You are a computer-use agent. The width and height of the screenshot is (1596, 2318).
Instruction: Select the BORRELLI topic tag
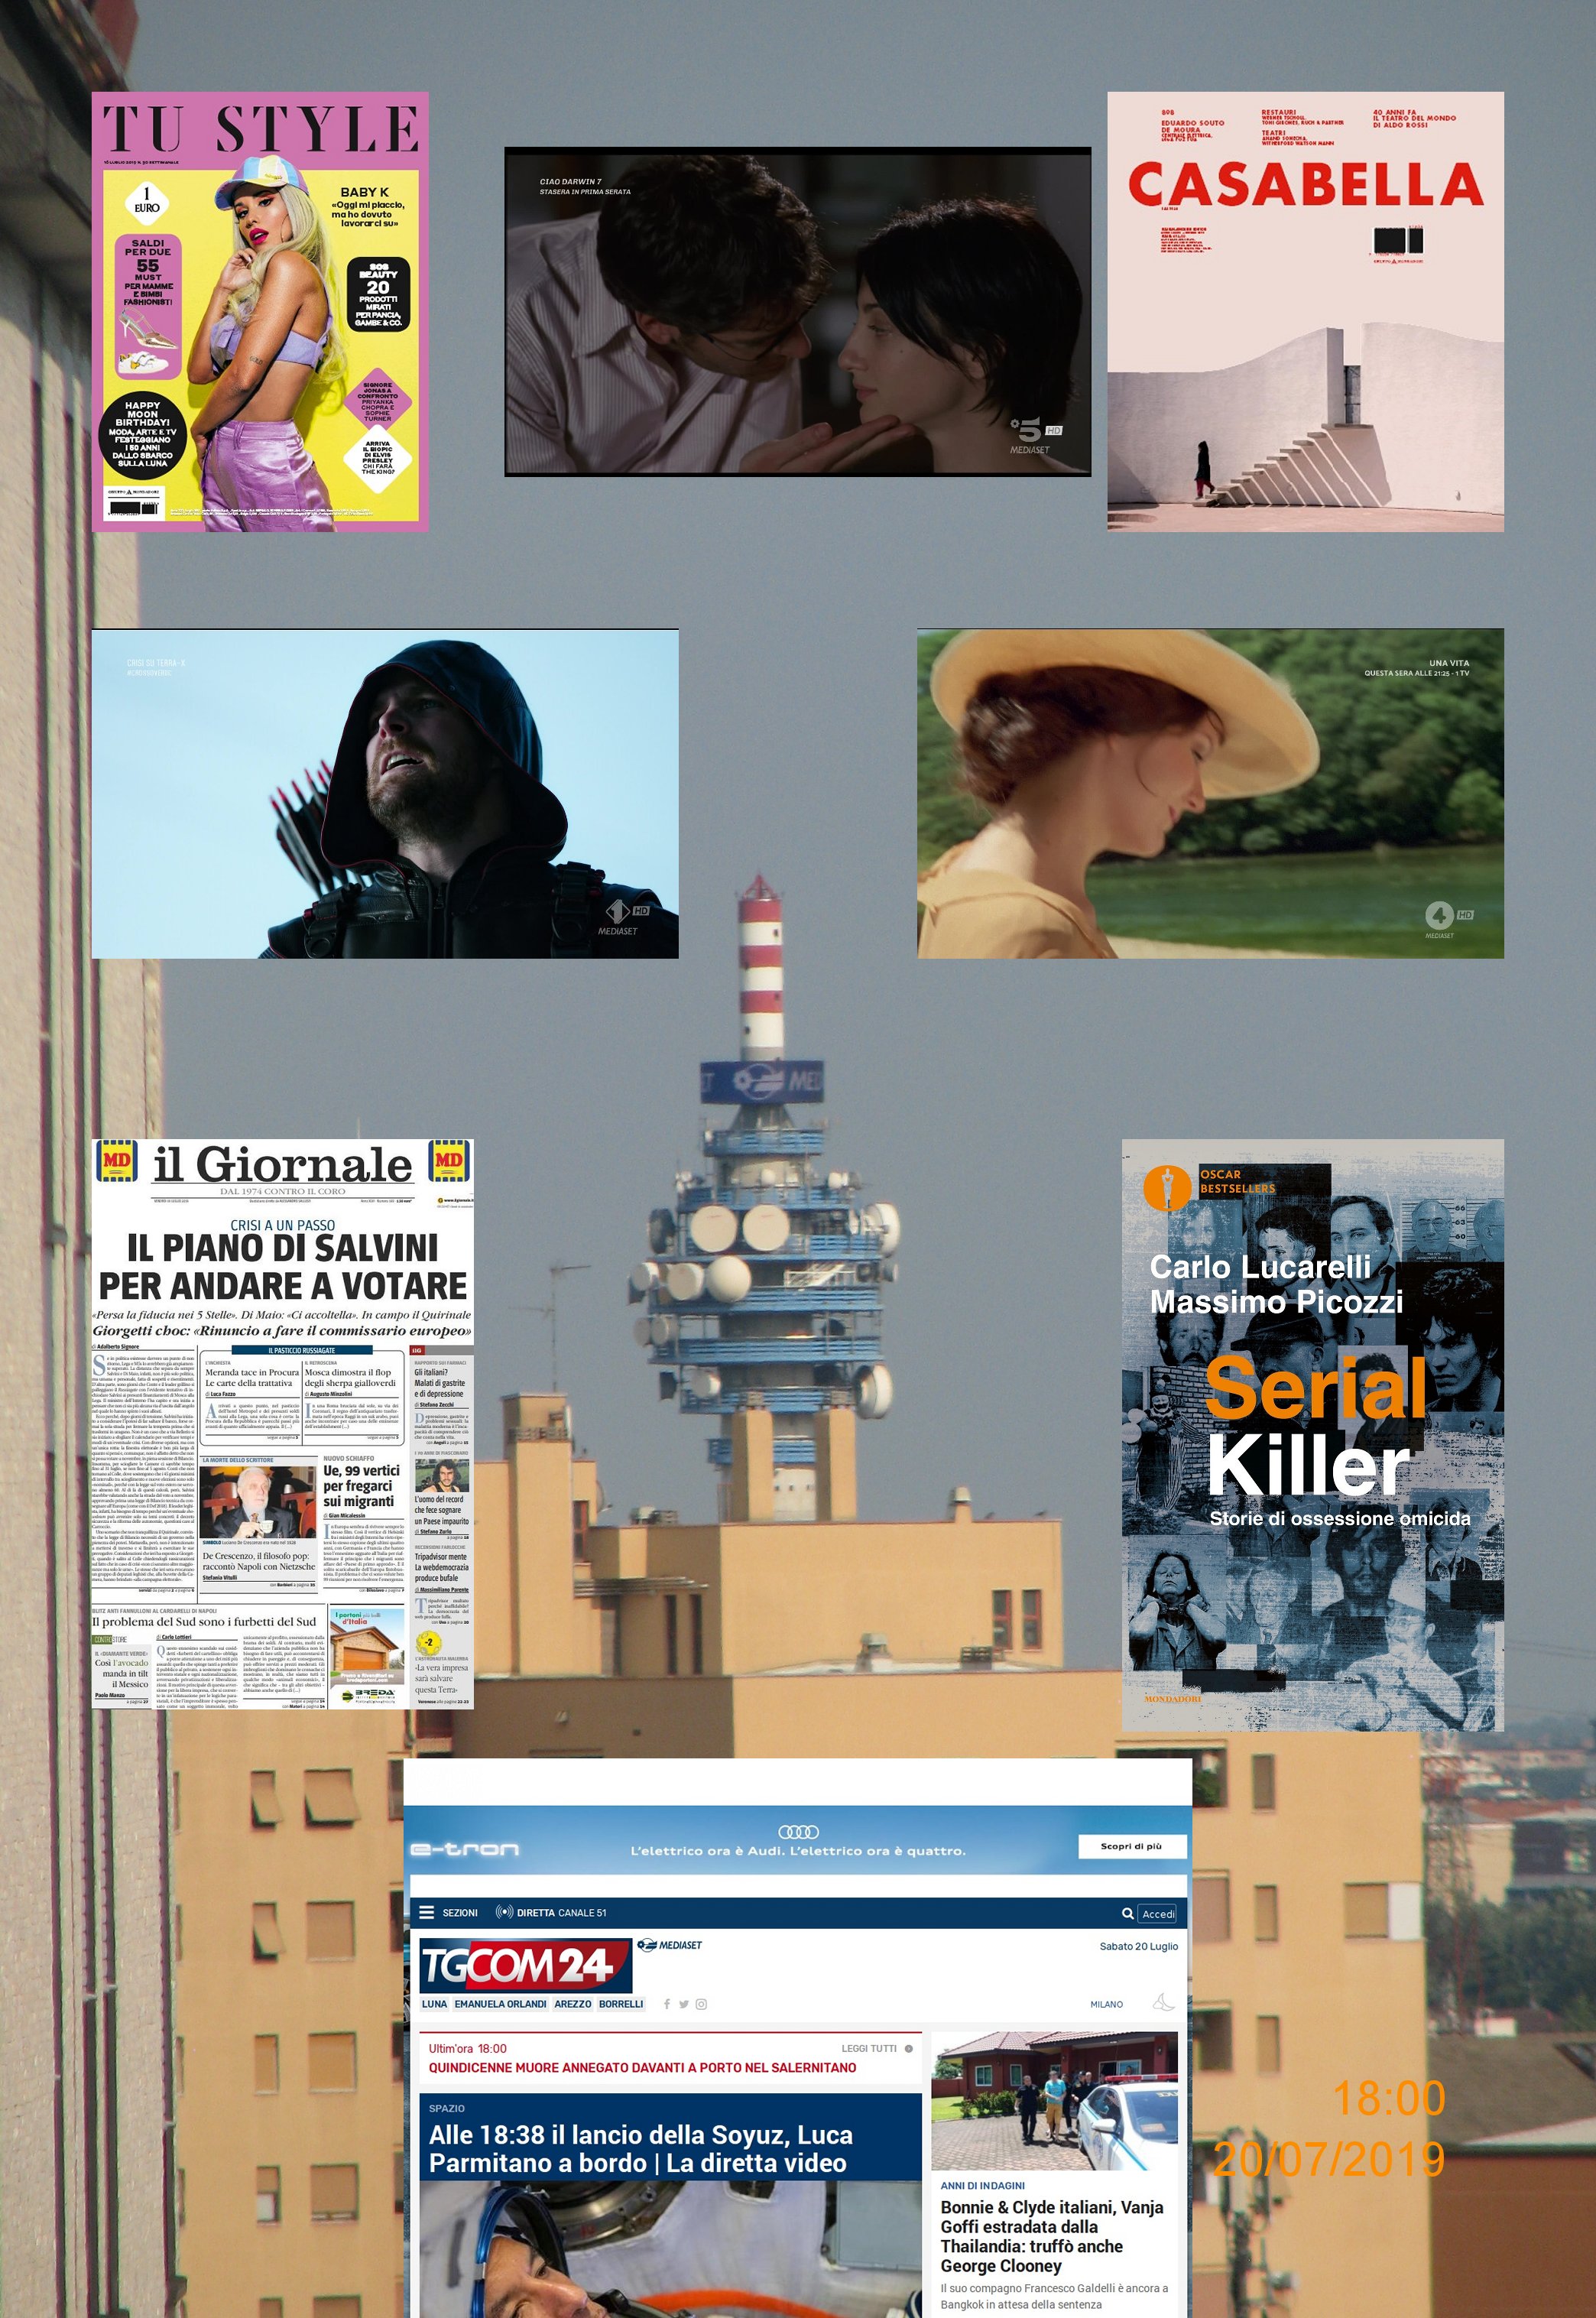pos(621,2004)
